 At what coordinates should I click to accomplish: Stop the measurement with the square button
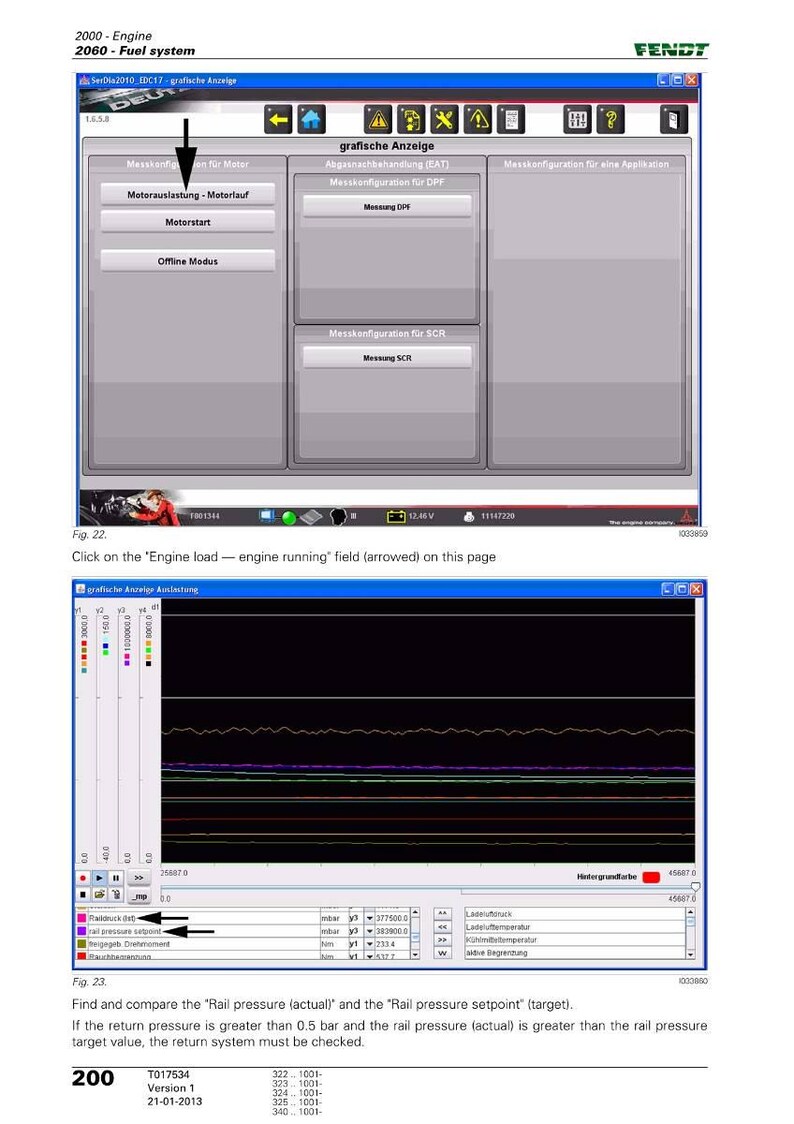click(83, 895)
